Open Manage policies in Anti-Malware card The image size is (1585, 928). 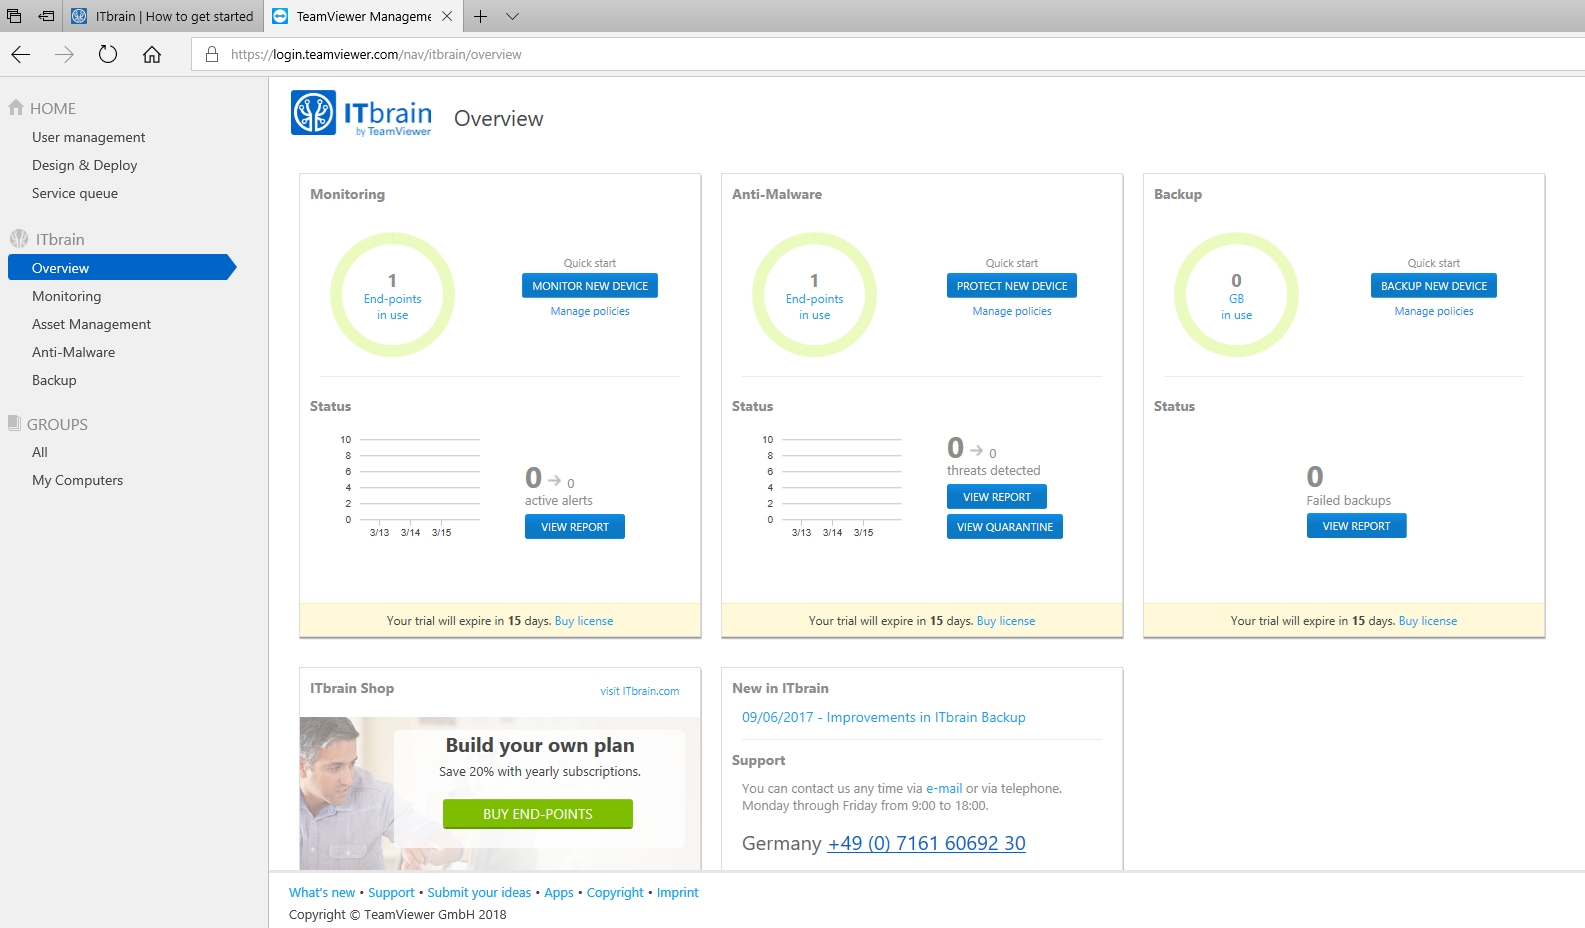pos(1012,311)
